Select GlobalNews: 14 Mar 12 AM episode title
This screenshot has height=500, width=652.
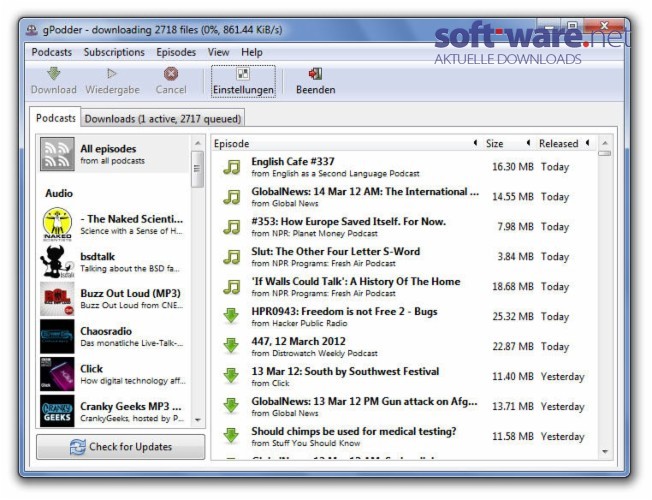365,192
